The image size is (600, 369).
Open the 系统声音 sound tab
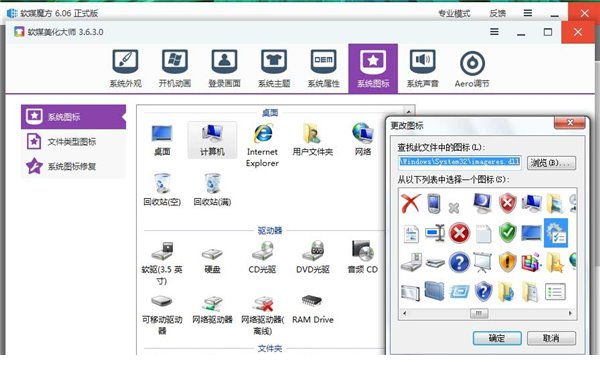422,69
